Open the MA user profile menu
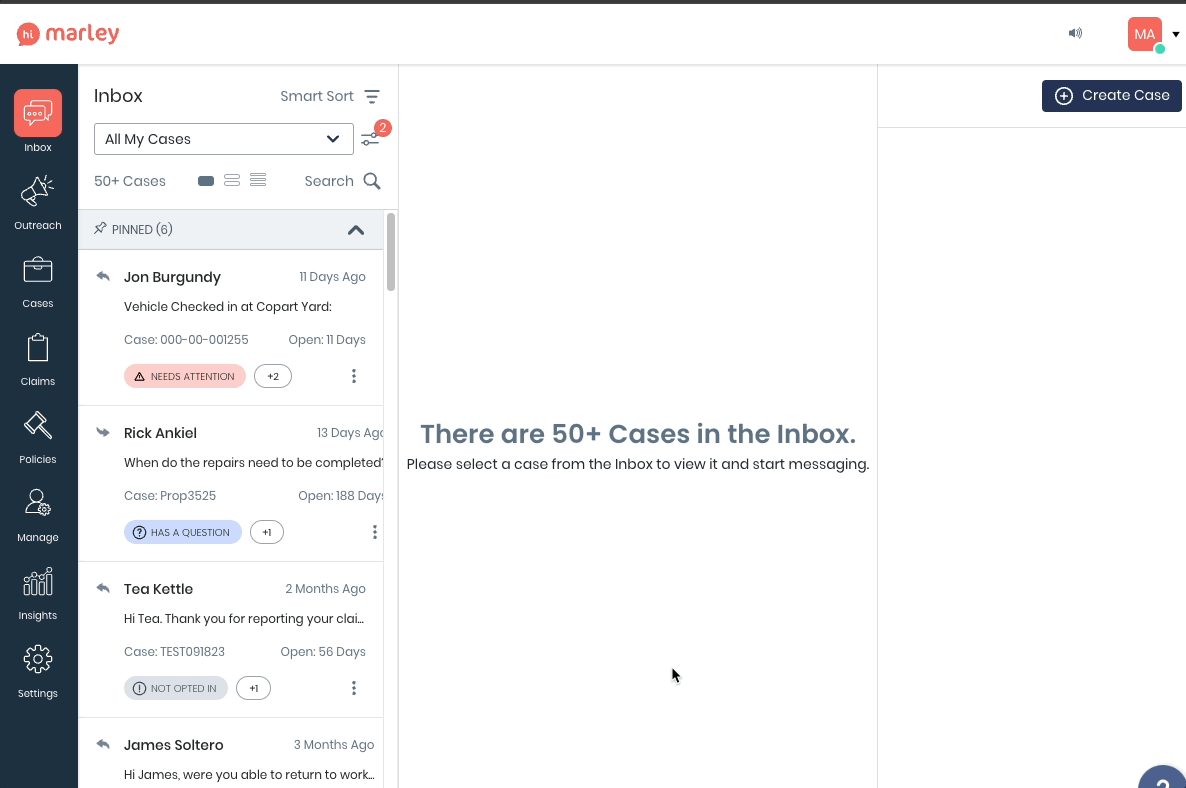This screenshot has width=1186, height=788. coord(1145,34)
